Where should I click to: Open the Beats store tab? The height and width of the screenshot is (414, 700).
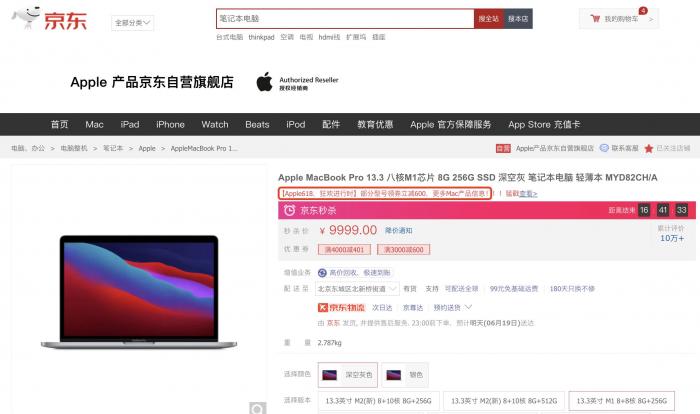coord(257,125)
